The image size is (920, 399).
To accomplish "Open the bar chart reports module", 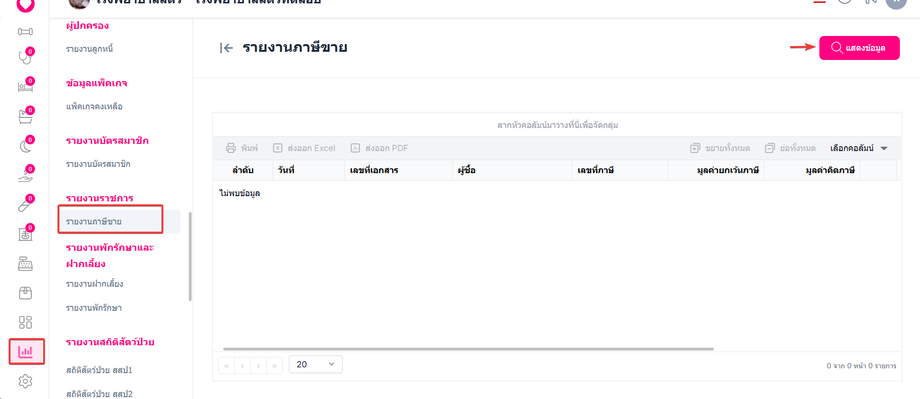I will pyautogui.click(x=25, y=351).
